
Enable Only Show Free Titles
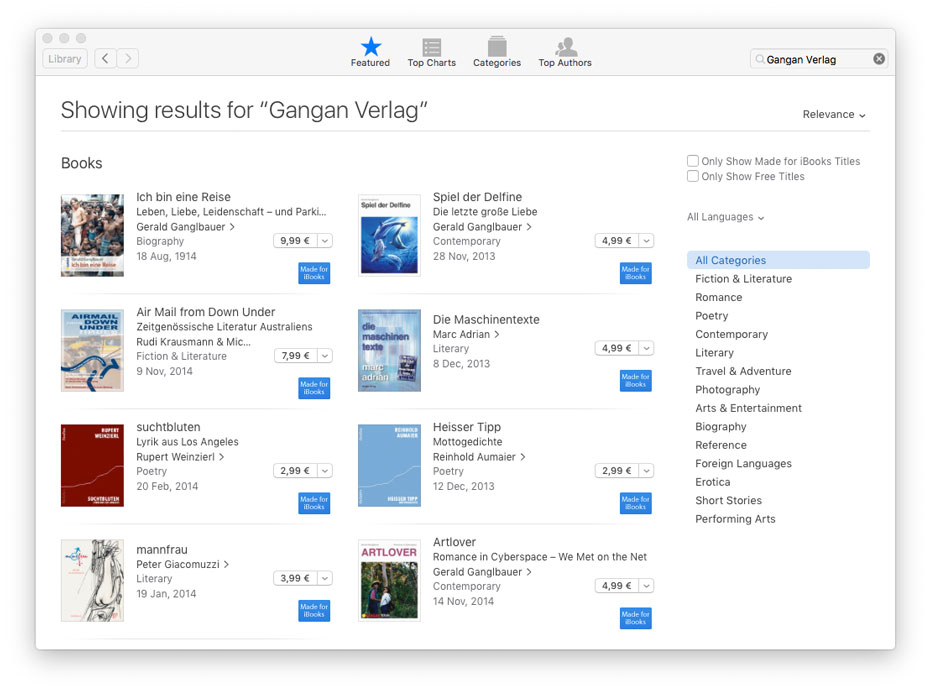(692, 176)
